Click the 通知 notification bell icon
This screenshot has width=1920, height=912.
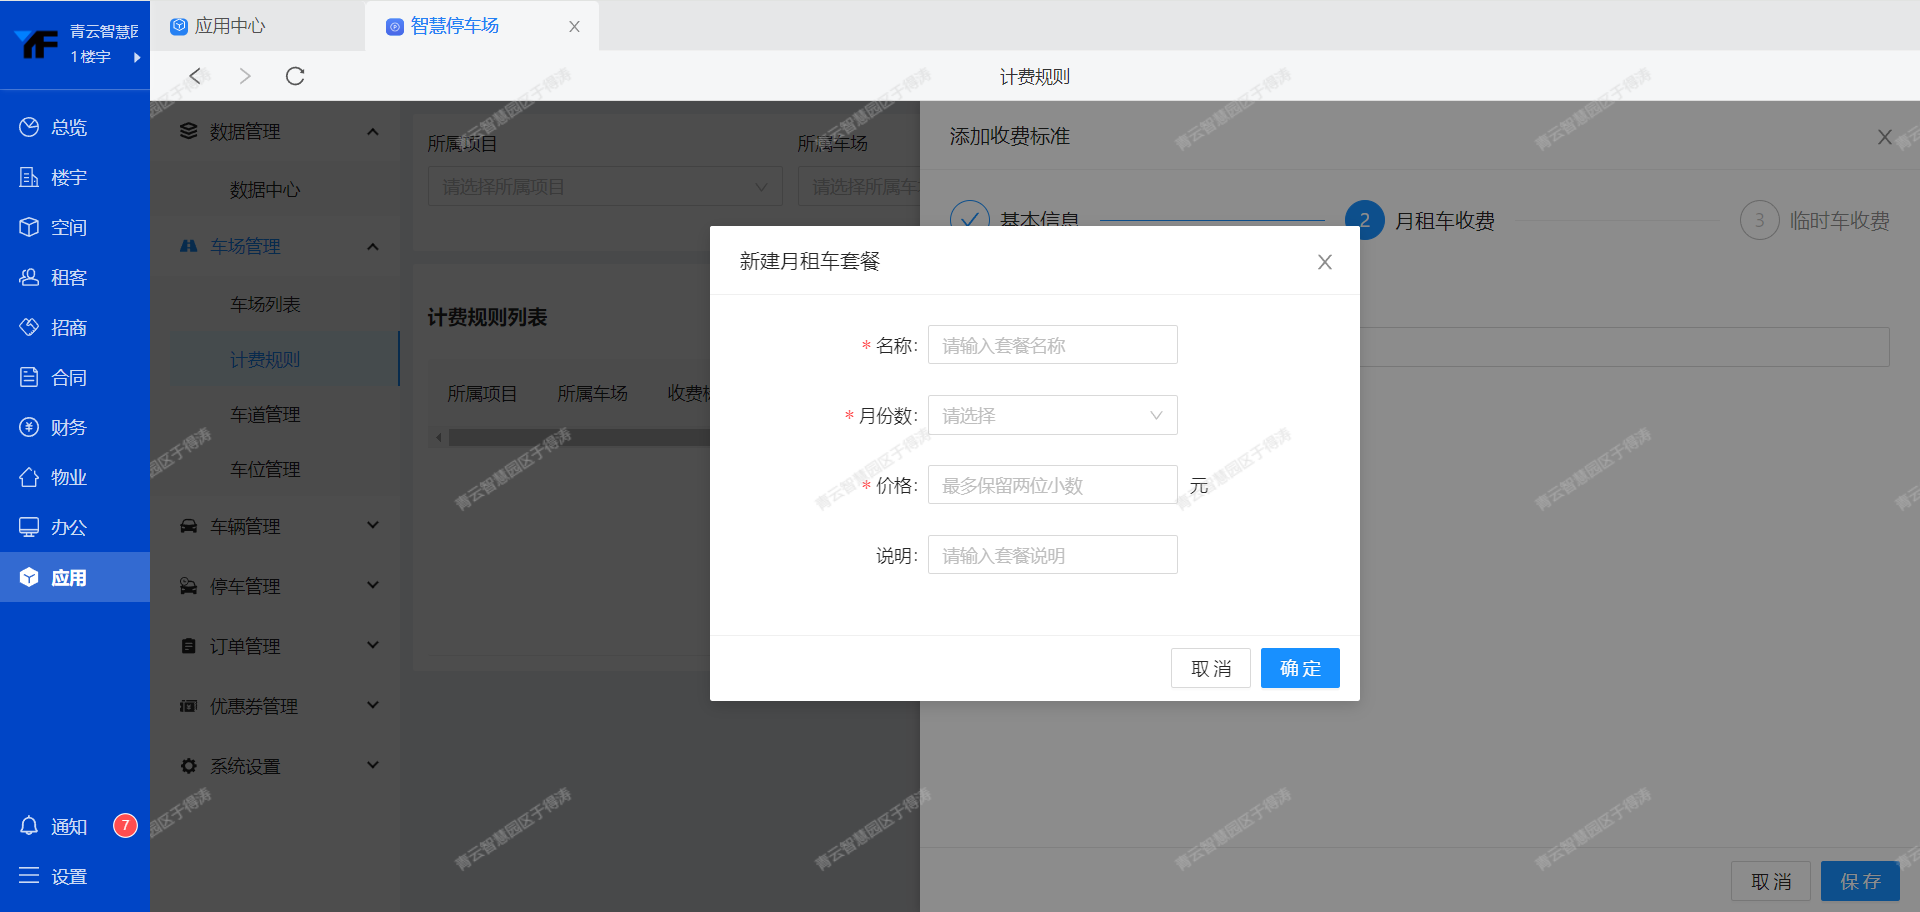[x=29, y=826]
